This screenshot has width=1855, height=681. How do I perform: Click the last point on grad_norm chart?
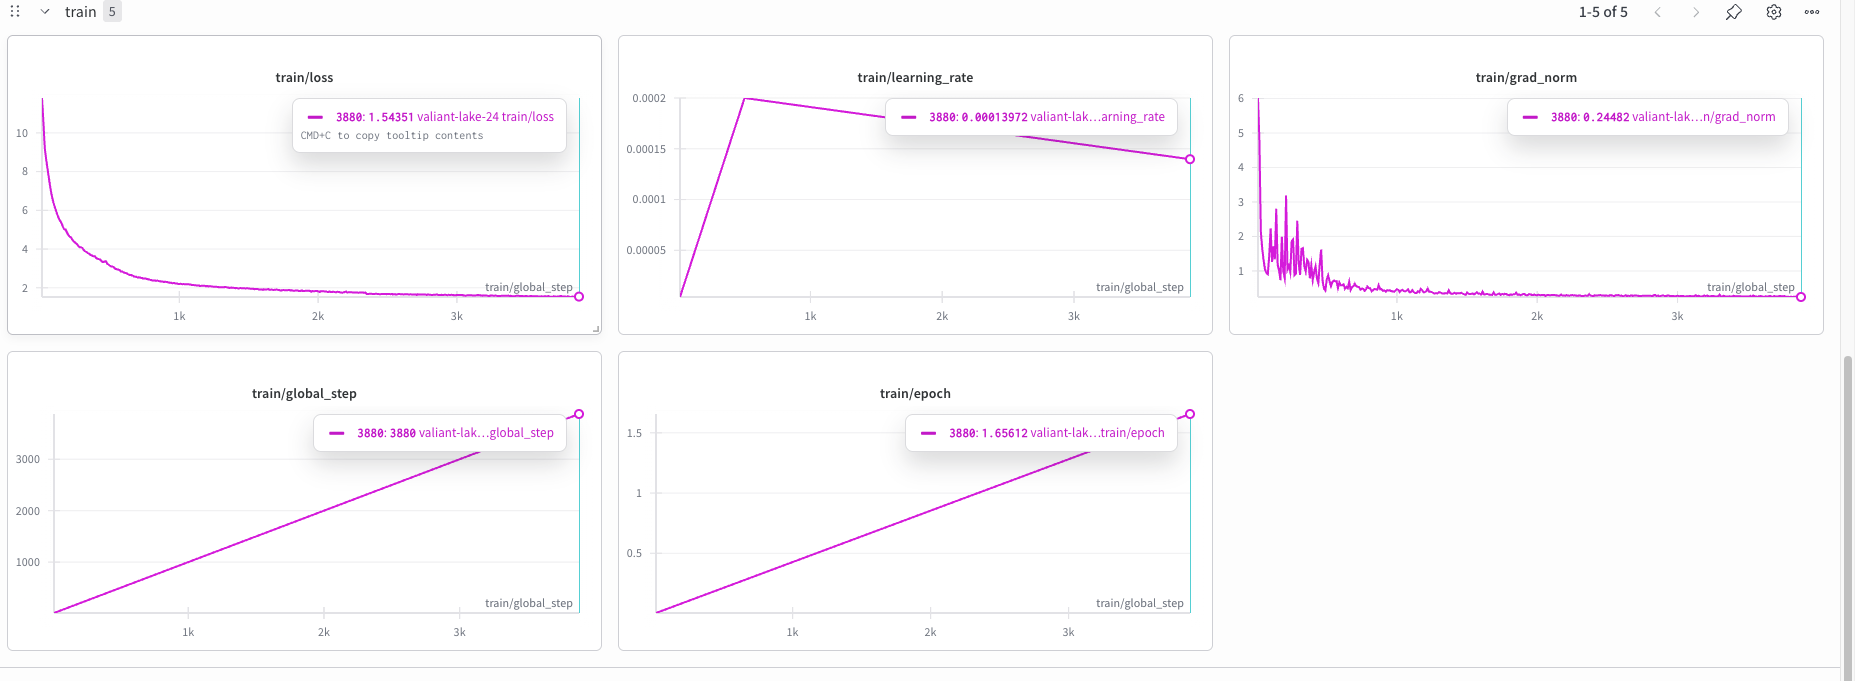(1801, 297)
